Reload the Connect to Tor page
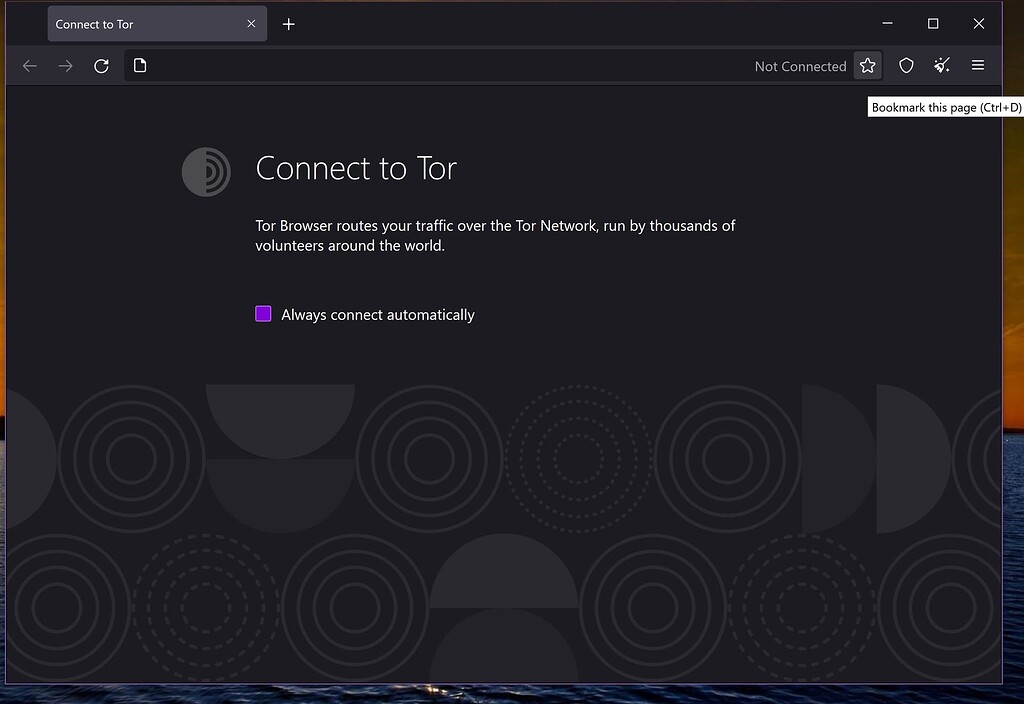 [101, 65]
